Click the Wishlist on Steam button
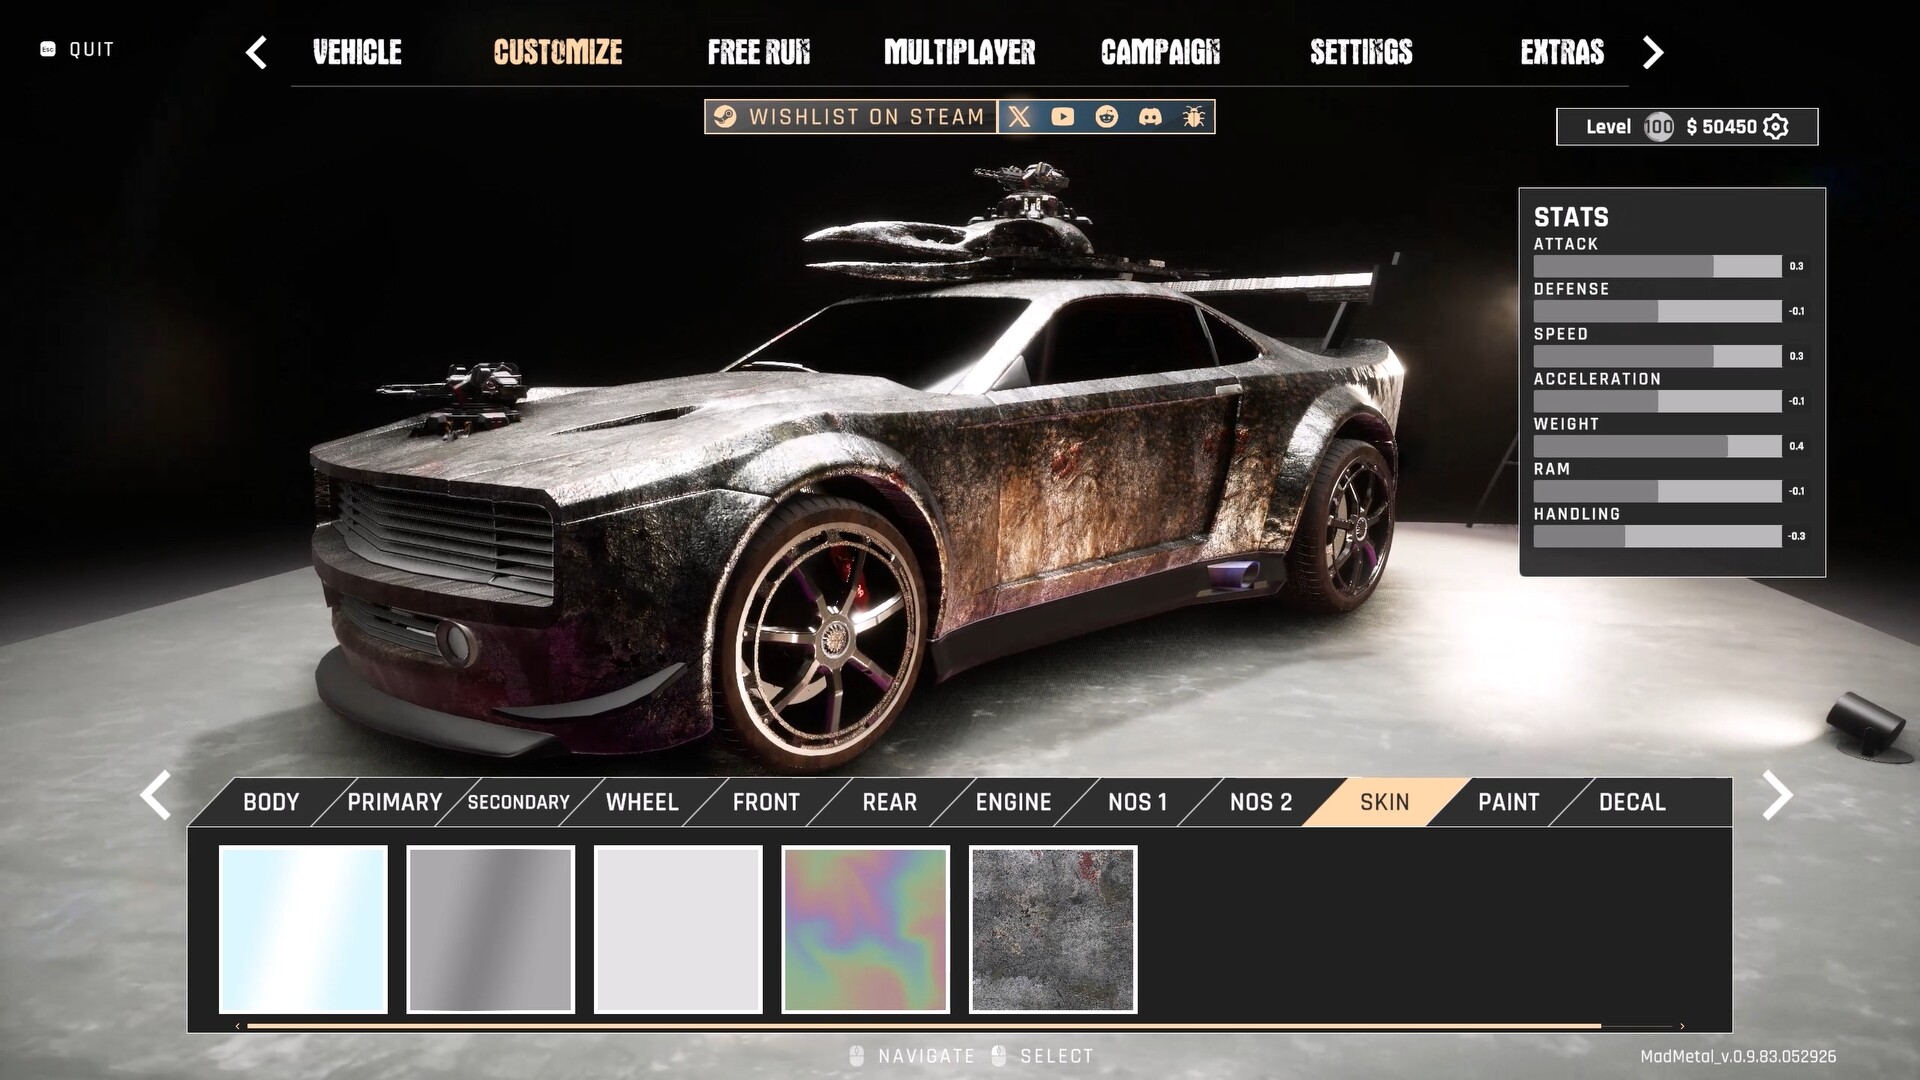Viewport: 1920px width, 1080px height. (x=851, y=117)
